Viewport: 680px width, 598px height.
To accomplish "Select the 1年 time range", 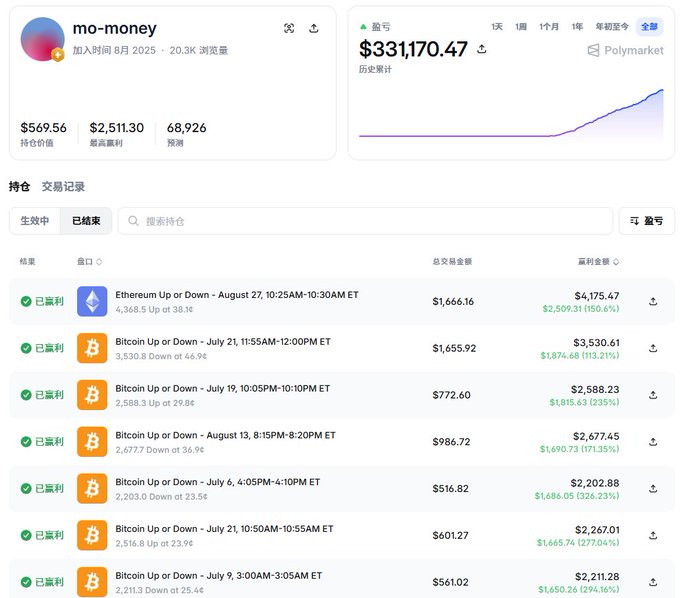I will pyautogui.click(x=577, y=27).
